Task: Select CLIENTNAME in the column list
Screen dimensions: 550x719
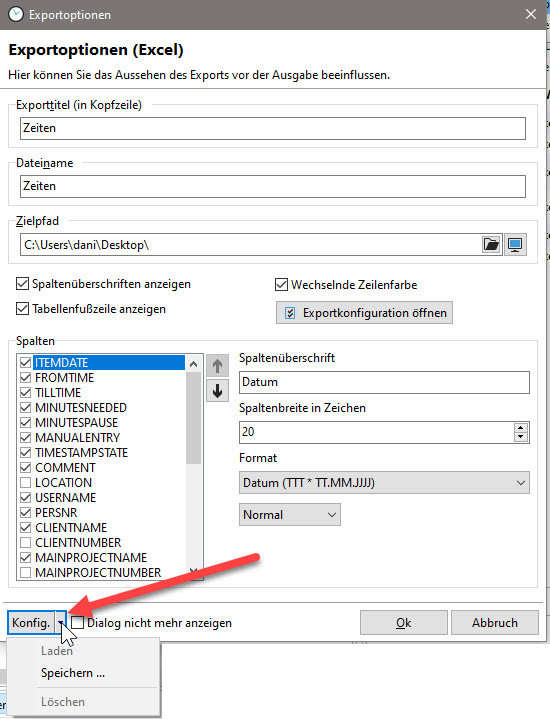Action: pyautogui.click(x=71, y=528)
